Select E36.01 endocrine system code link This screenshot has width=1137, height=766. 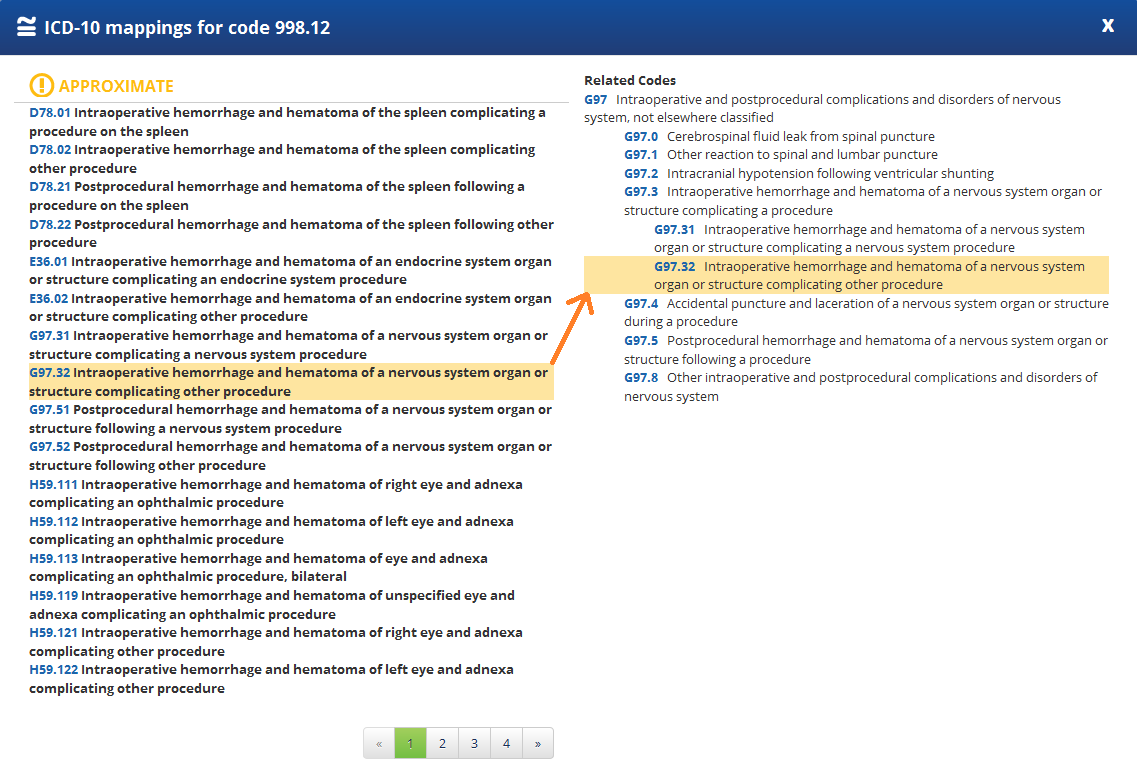pyautogui.click(x=49, y=262)
